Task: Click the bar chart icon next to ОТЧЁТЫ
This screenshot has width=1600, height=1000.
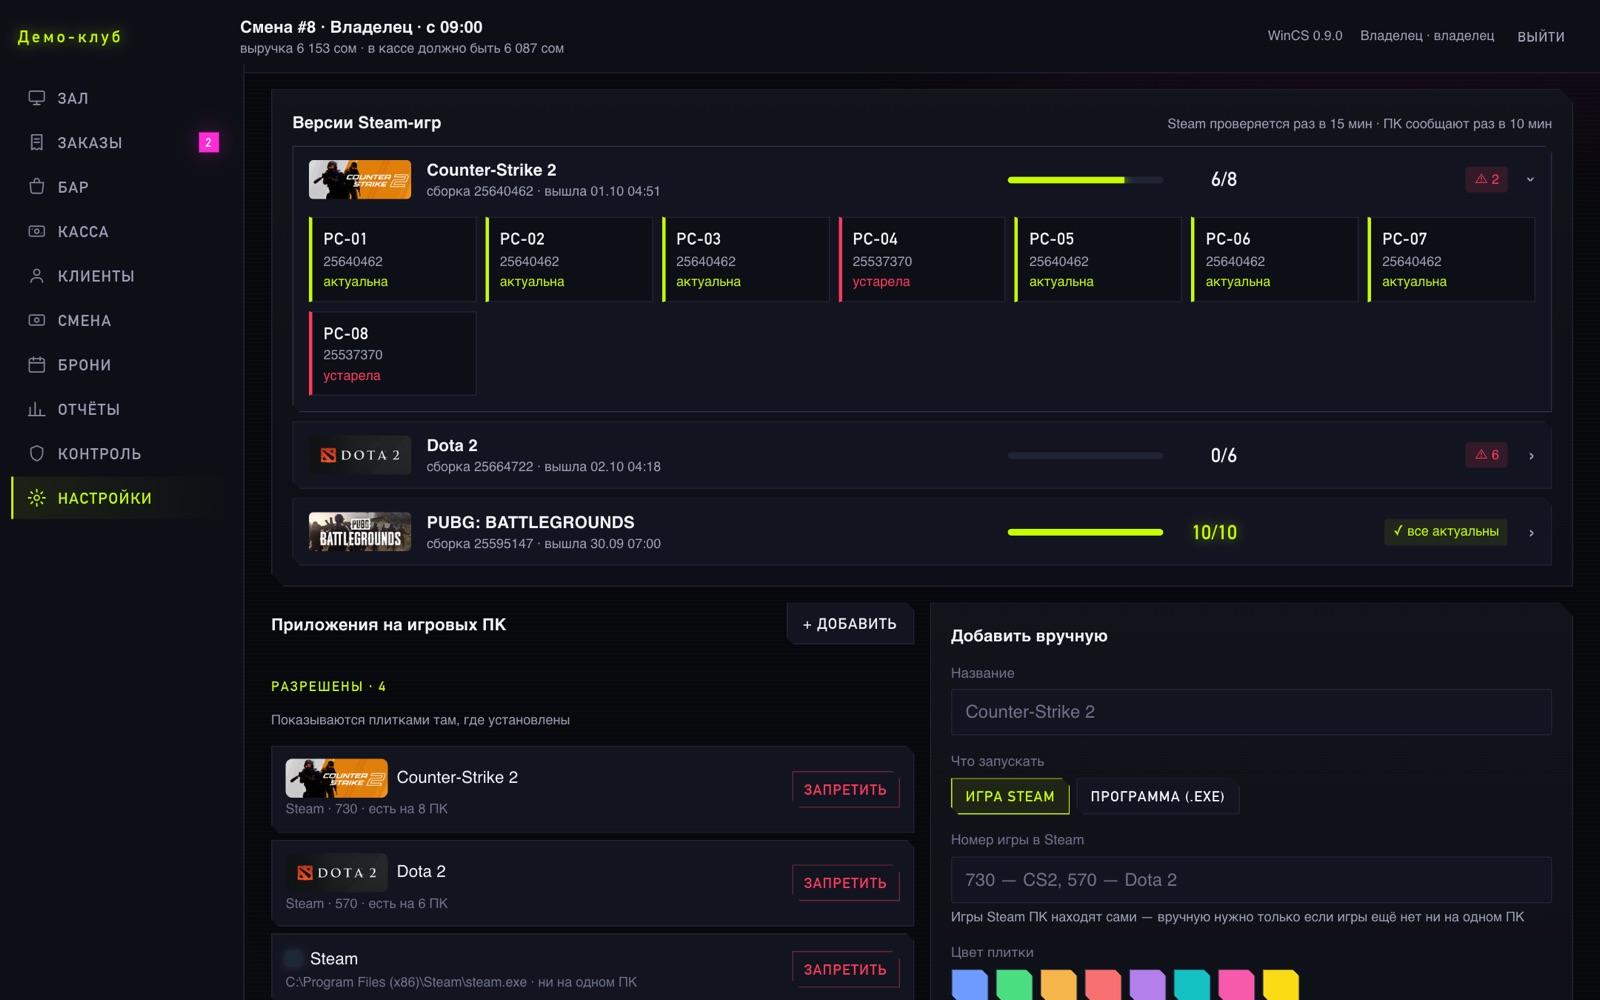Action: 37,409
